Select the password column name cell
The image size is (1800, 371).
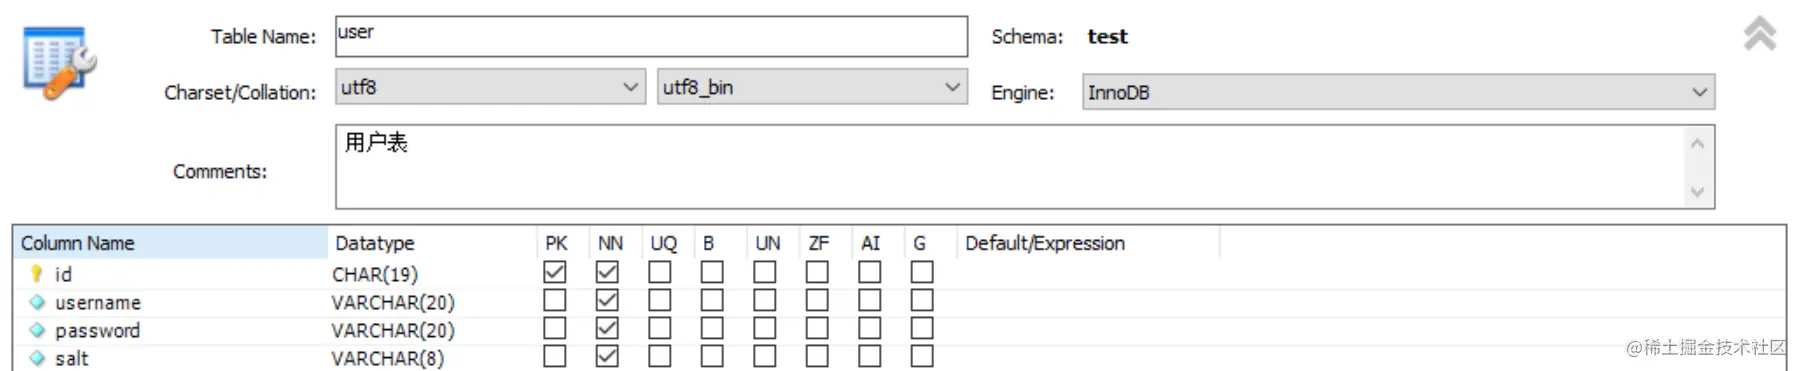(x=170, y=330)
